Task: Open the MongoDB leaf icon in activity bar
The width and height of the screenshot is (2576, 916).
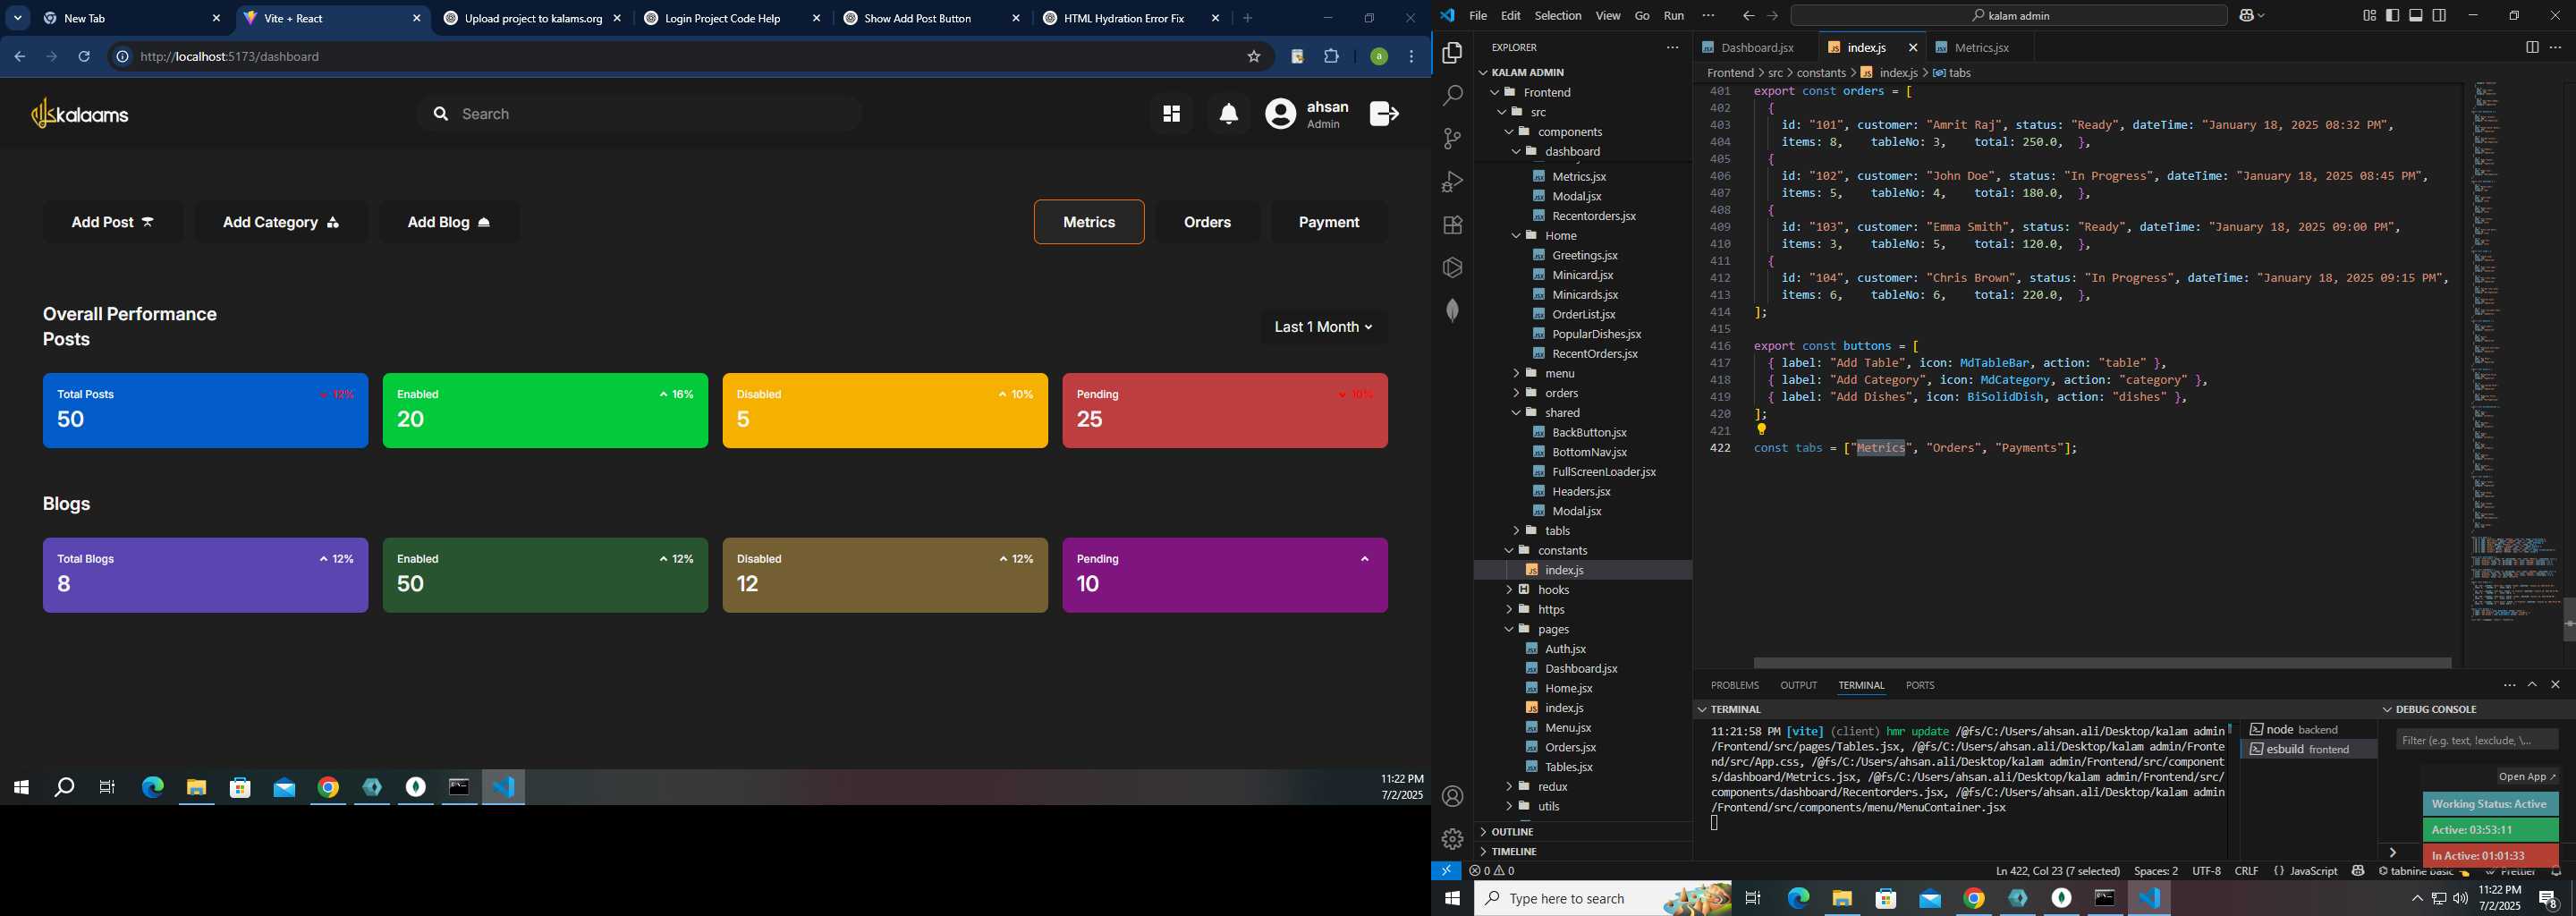Action: pyautogui.click(x=1452, y=310)
